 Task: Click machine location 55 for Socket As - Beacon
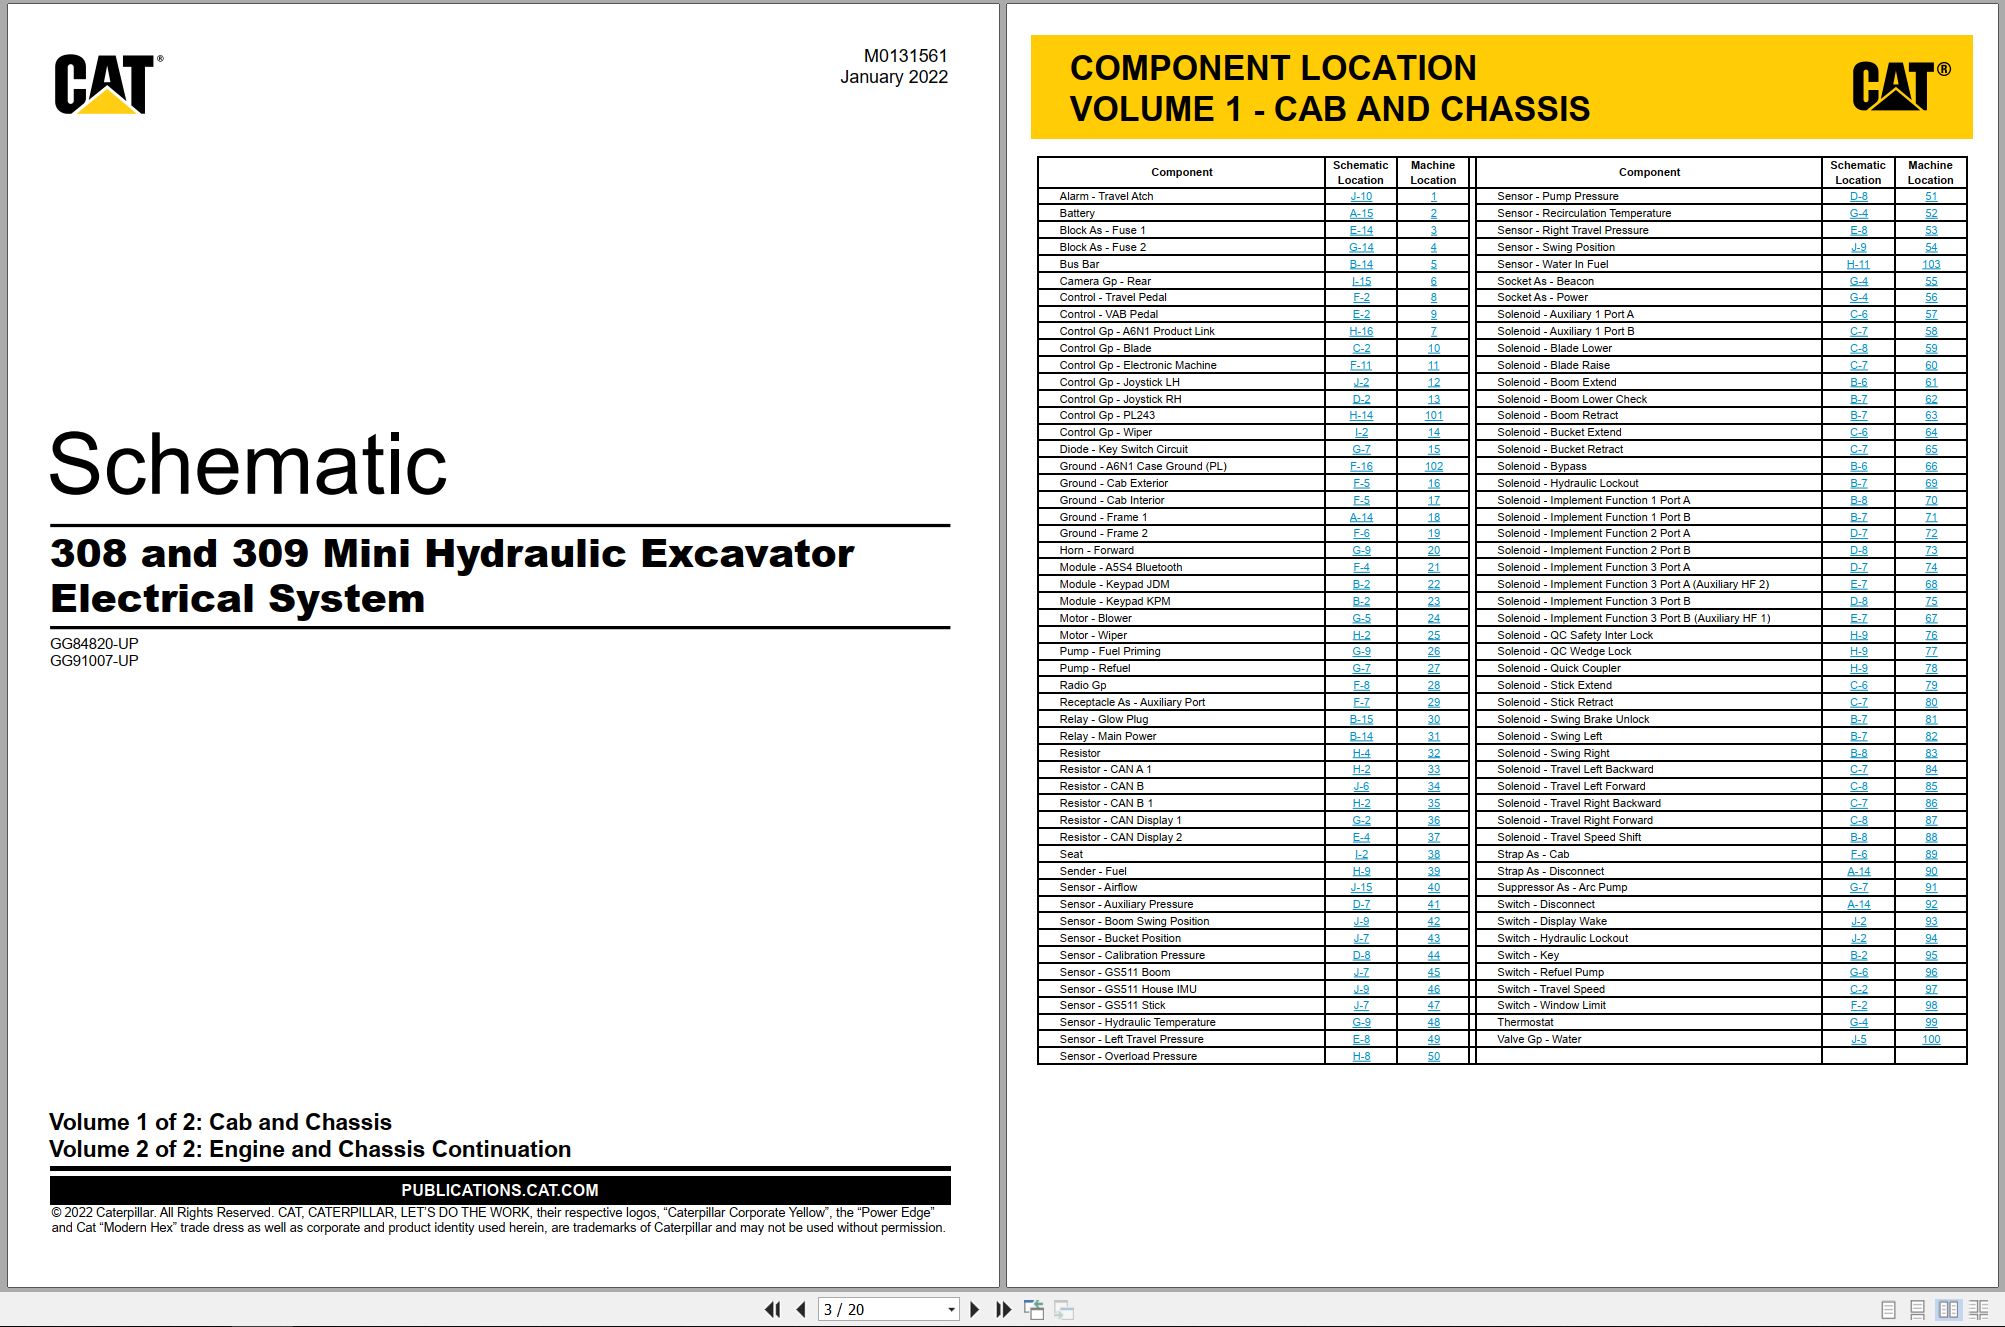(x=1931, y=281)
